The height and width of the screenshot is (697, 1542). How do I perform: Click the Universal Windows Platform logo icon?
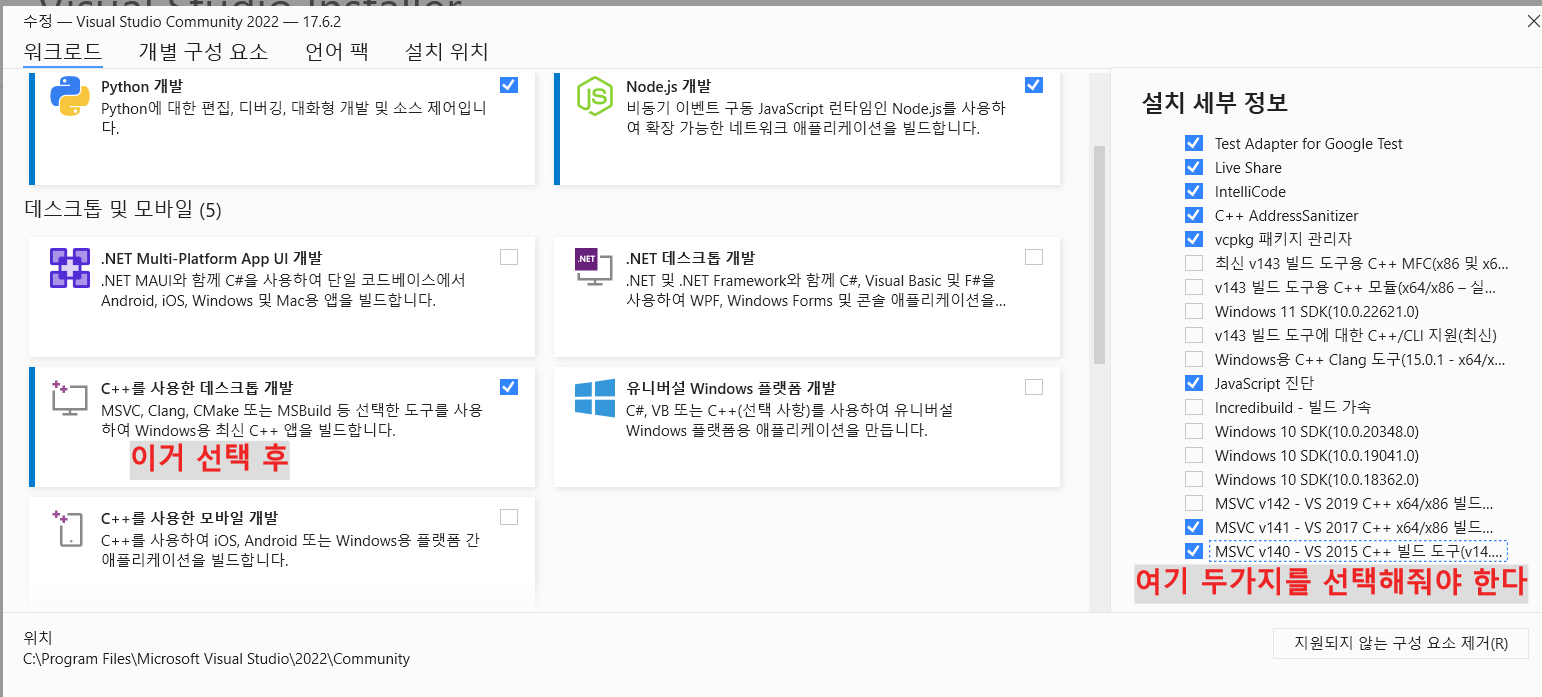[595, 398]
